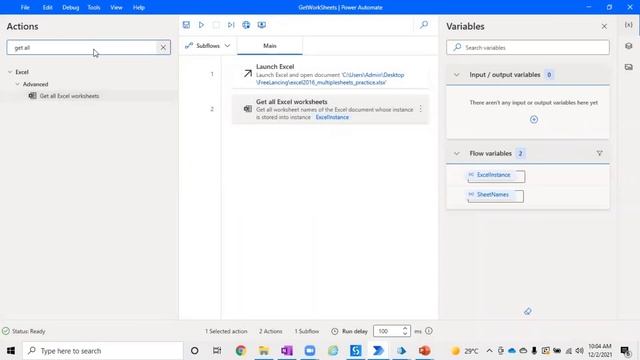Open the more options menu for step 2
The height and width of the screenshot is (360, 640).
tap(420, 109)
